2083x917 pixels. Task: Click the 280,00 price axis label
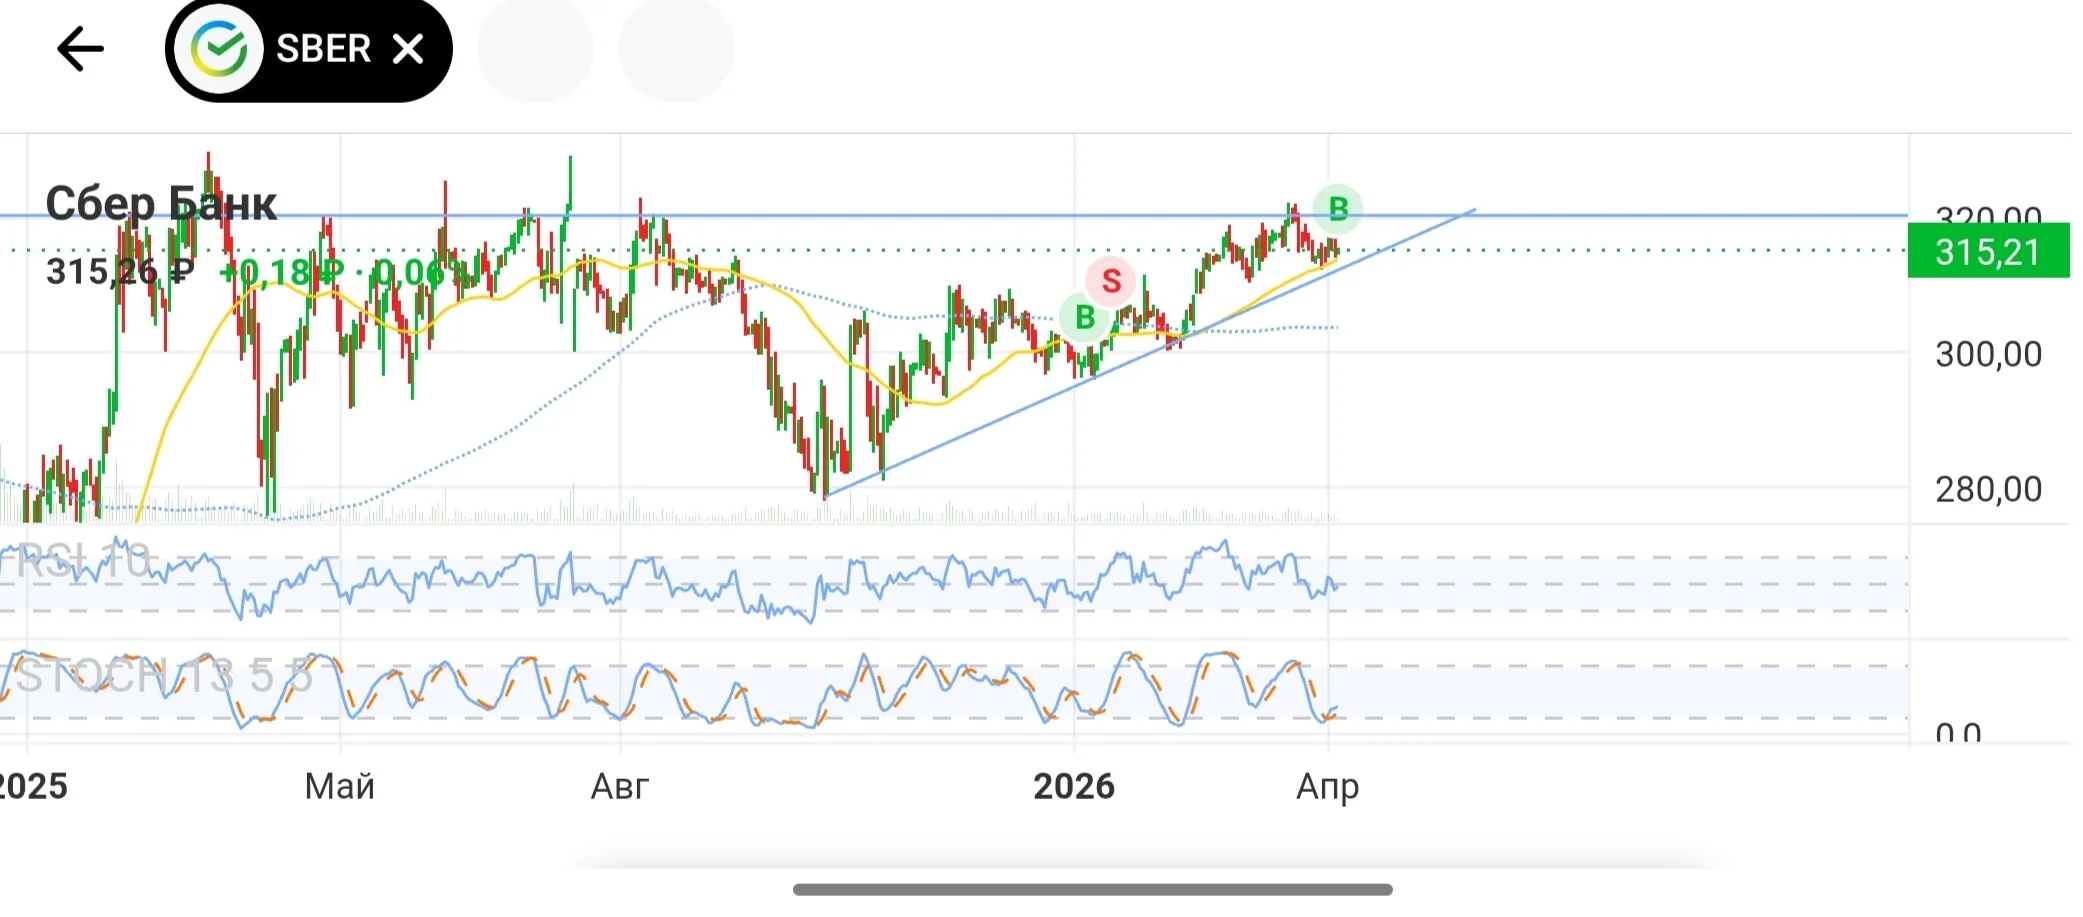(x=1988, y=489)
